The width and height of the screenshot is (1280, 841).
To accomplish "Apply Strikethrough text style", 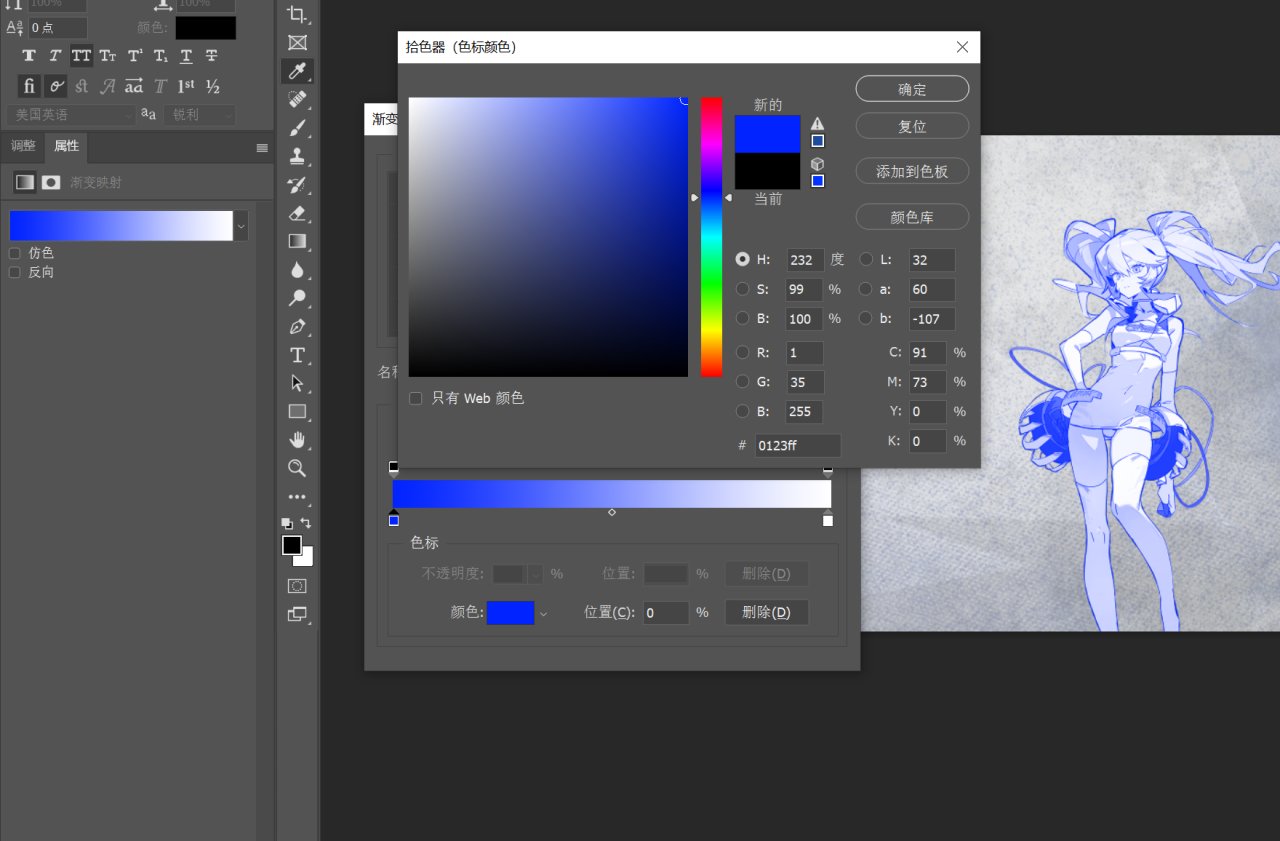I will pyautogui.click(x=212, y=56).
